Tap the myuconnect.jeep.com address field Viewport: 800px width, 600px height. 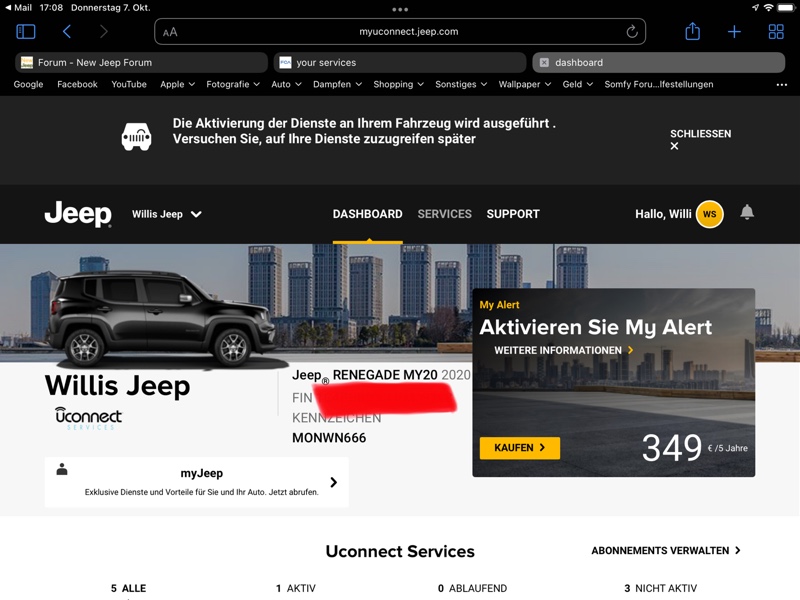click(400, 32)
